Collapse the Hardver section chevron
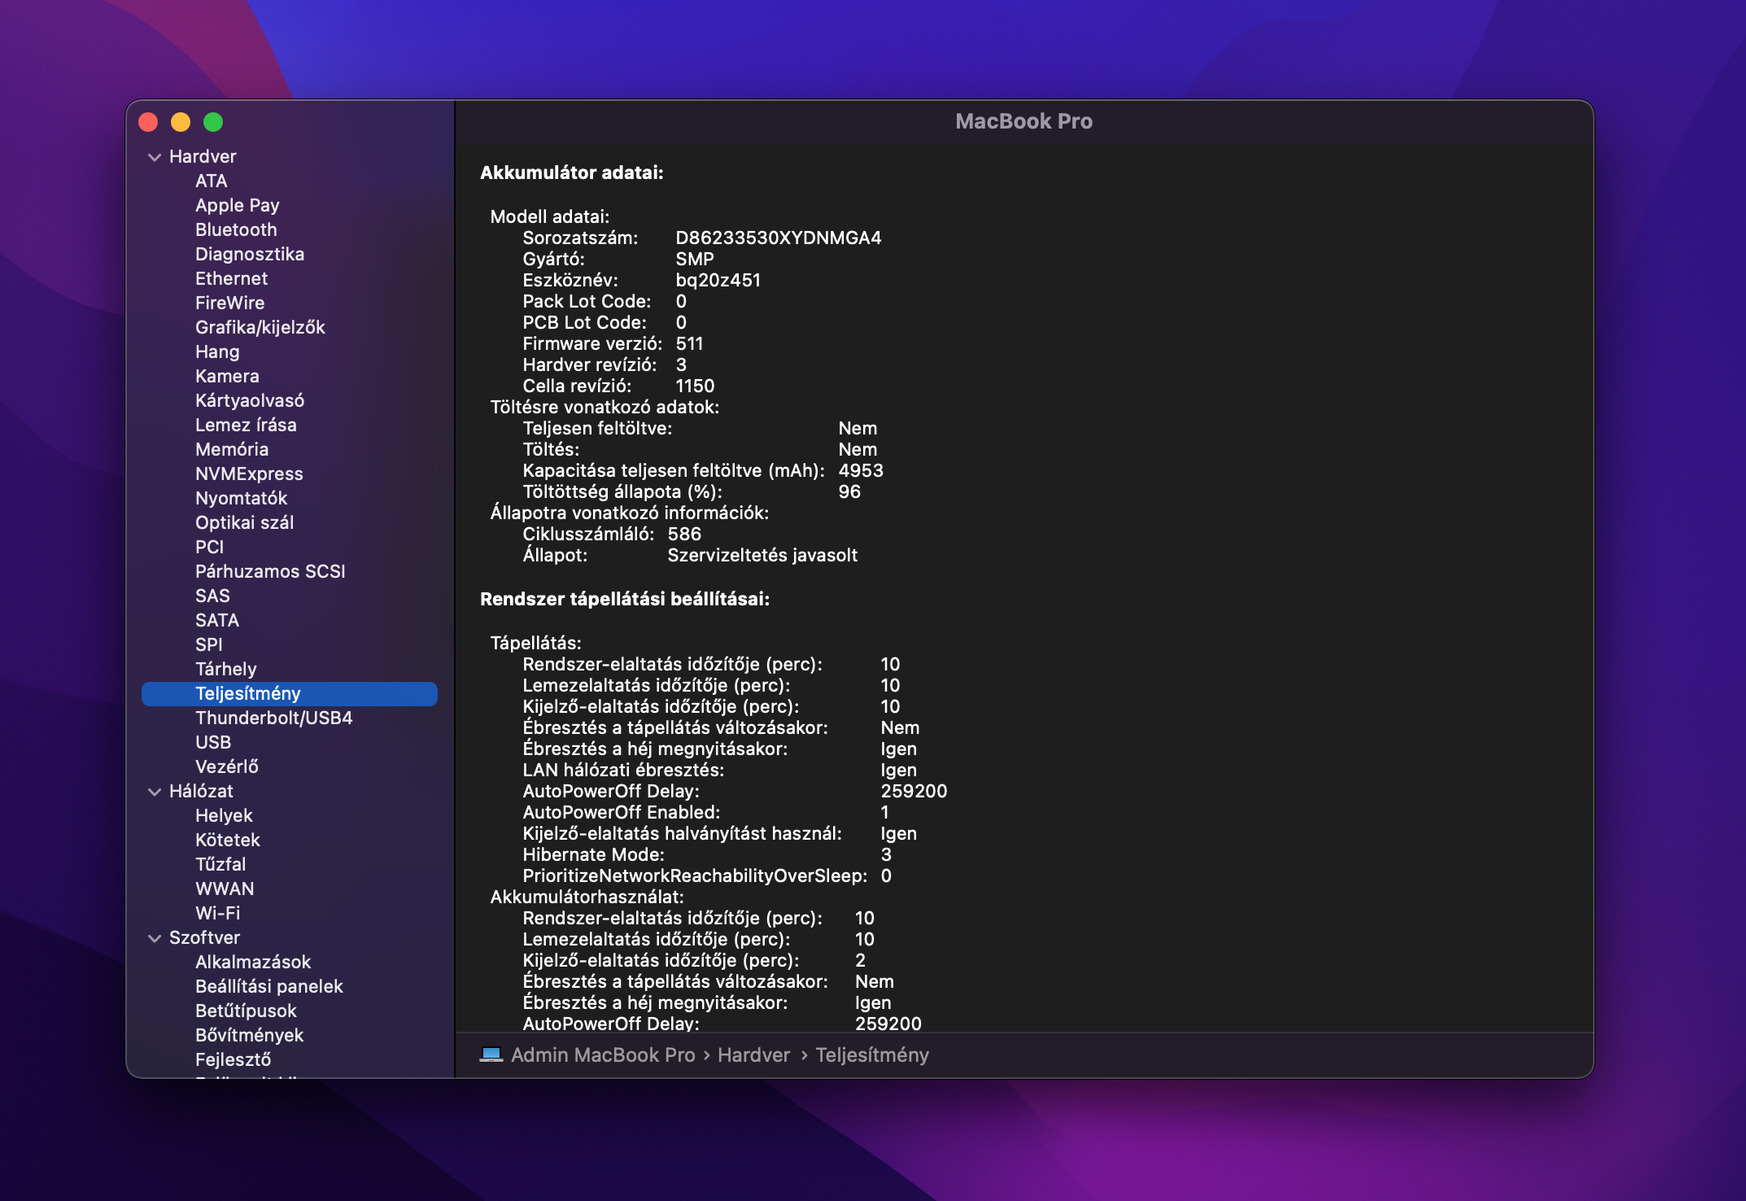Image resolution: width=1746 pixels, height=1201 pixels. [155, 157]
